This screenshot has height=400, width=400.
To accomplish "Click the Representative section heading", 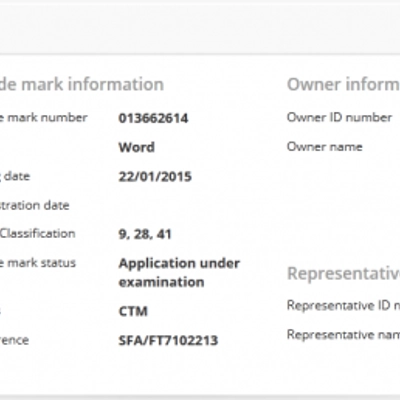I will (x=343, y=273).
